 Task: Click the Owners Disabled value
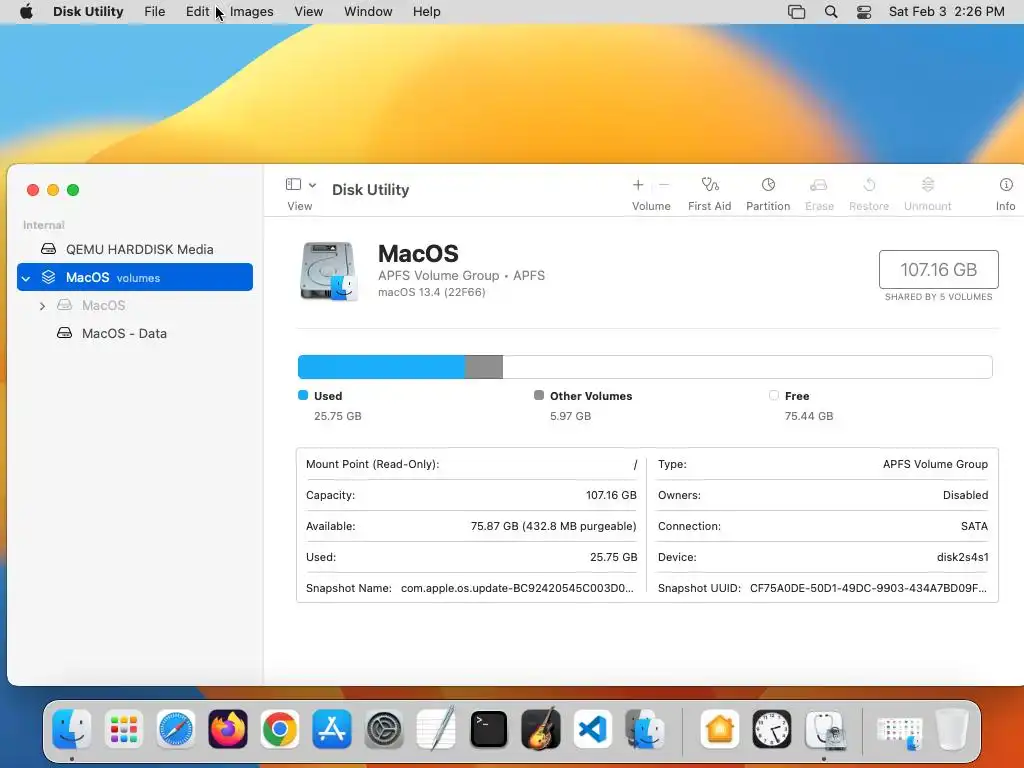(965, 495)
